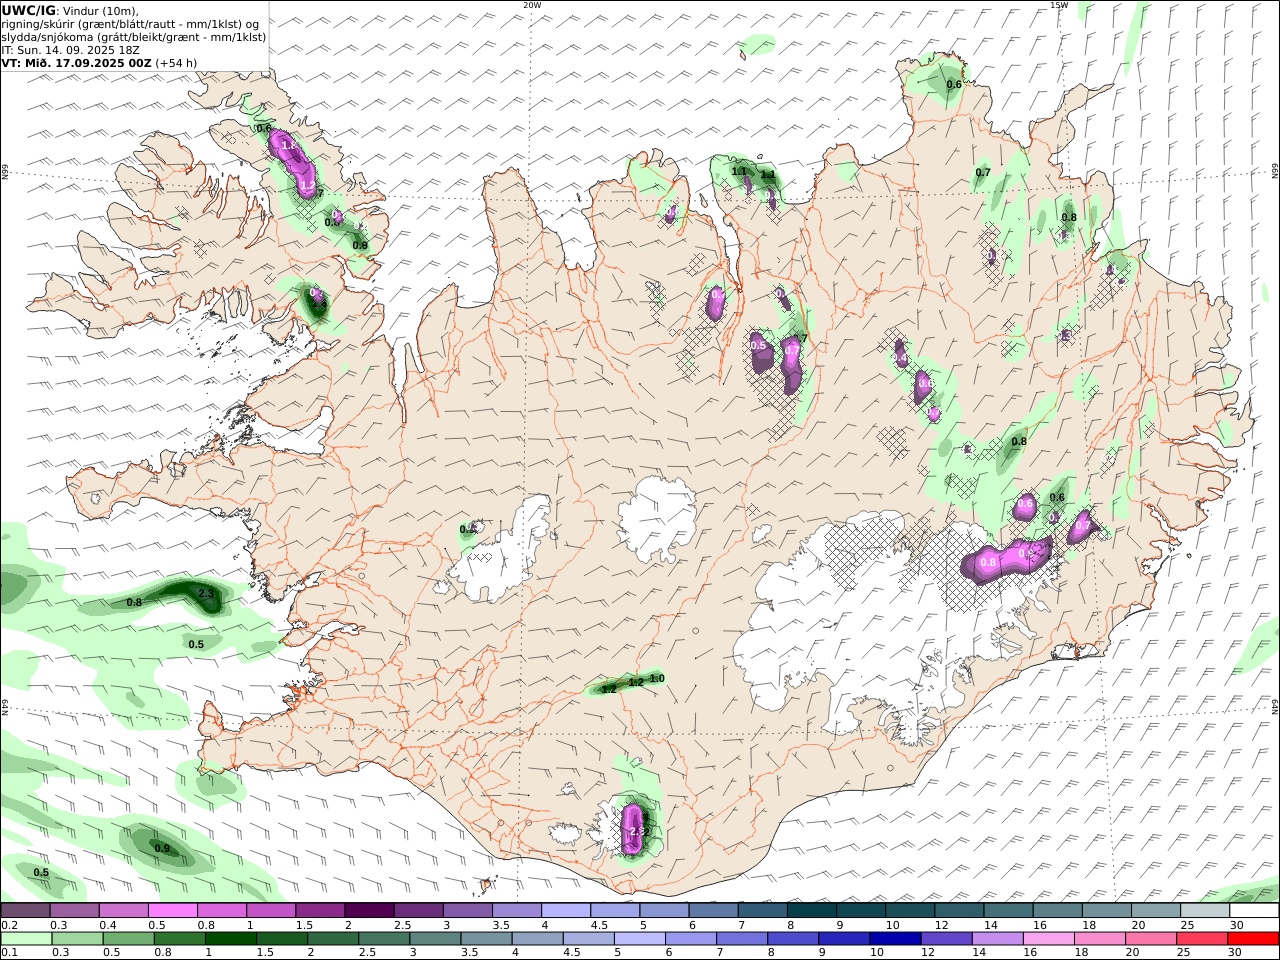Screen dimensions: 1280x960
Task: Click the crimson 25–30 swatch in lower legend row
Action: [1202, 939]
